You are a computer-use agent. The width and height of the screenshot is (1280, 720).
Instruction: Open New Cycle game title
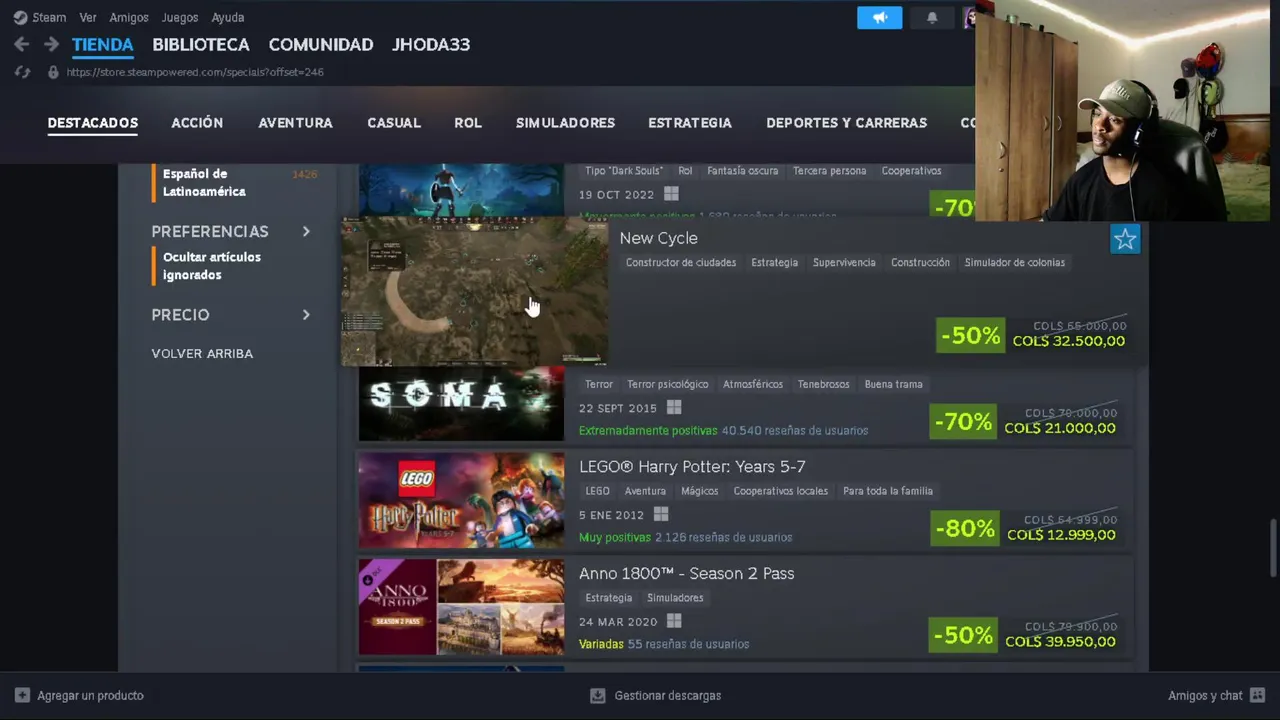click(658, 238)
